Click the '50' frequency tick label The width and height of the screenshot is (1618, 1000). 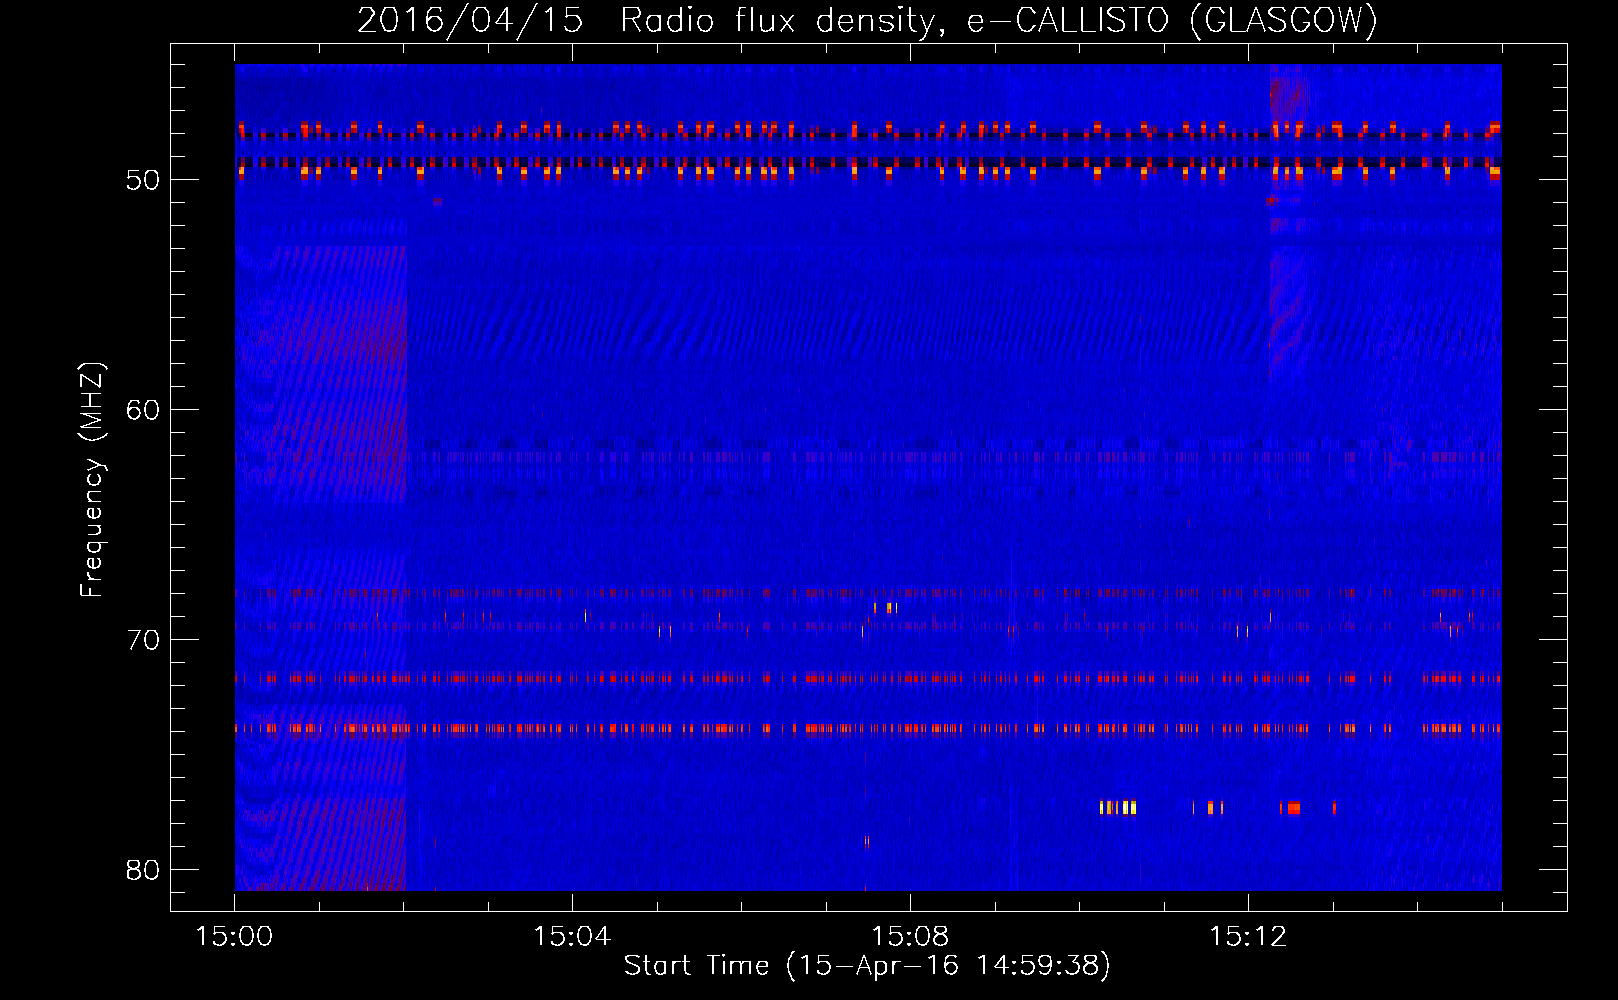point(143,180)
